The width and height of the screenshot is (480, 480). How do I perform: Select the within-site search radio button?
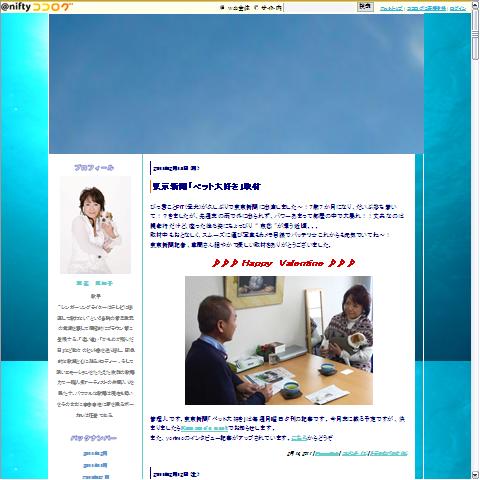256,8
